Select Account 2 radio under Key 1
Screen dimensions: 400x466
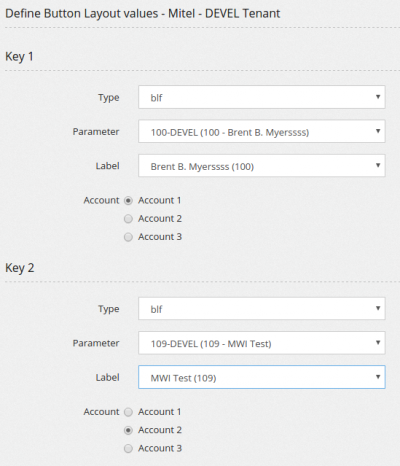[128, 219]
